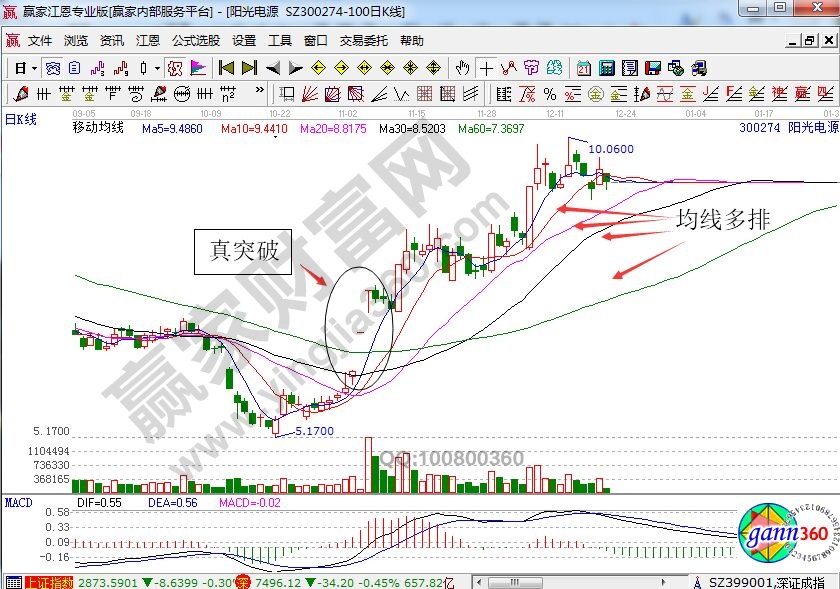Toggle the red-bordered chart mode icon

173,68
